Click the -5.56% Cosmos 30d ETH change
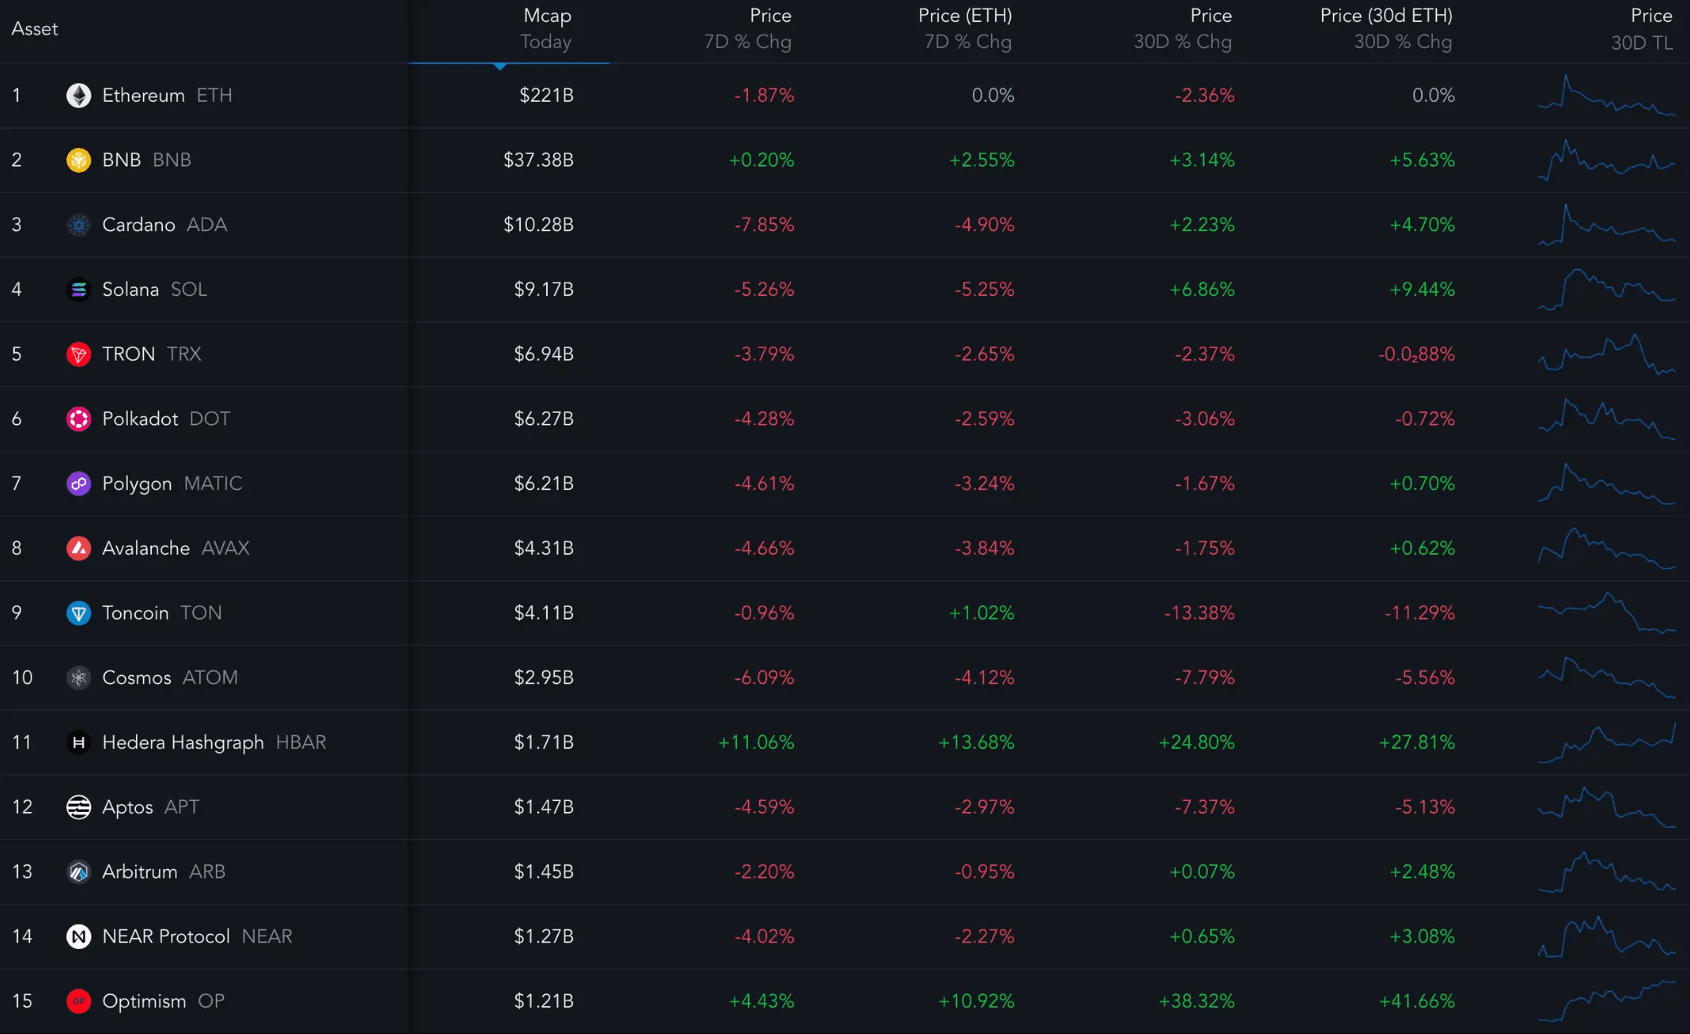 (x=1425, y=678)
